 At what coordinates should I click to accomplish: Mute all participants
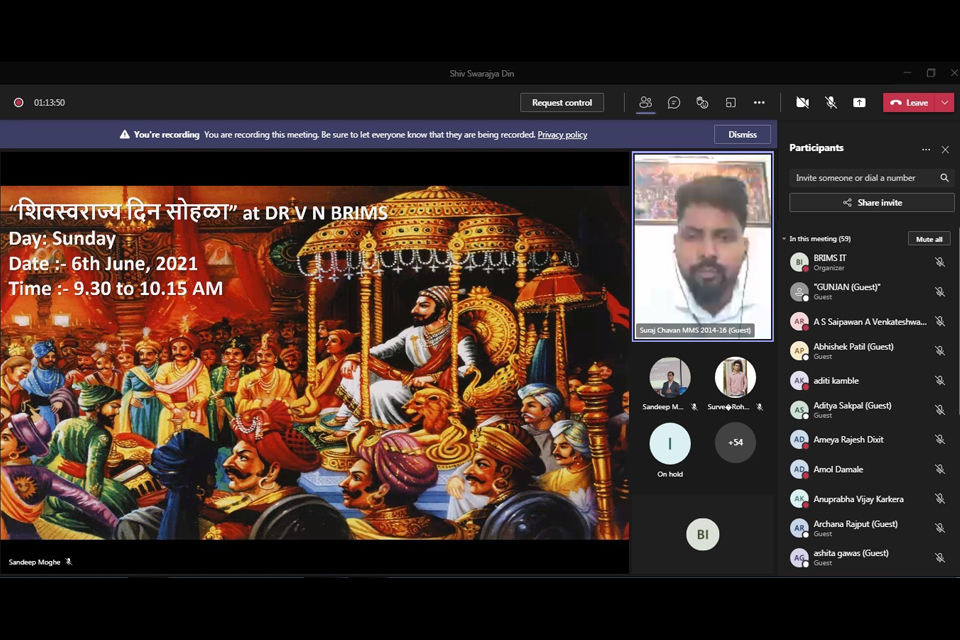[x=929, y=239]
